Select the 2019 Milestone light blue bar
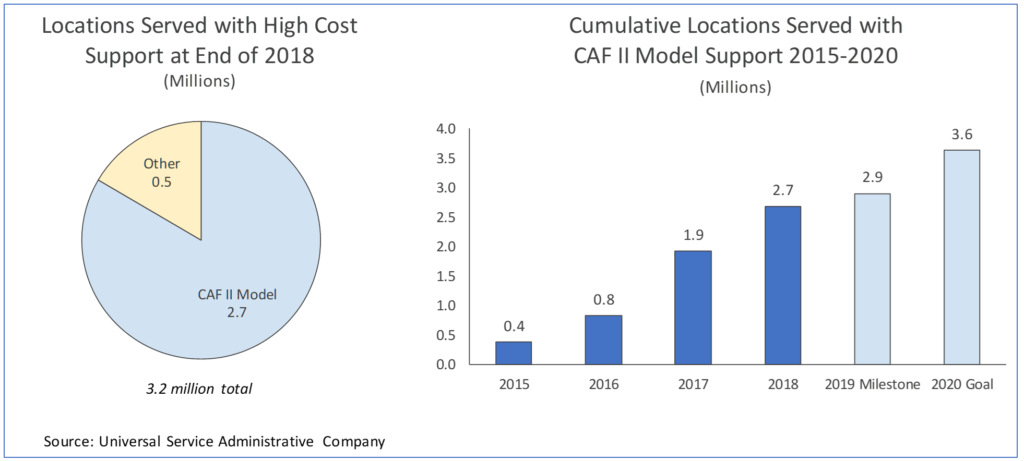Screen dimensions: 1024x461 tap(872, 279)
